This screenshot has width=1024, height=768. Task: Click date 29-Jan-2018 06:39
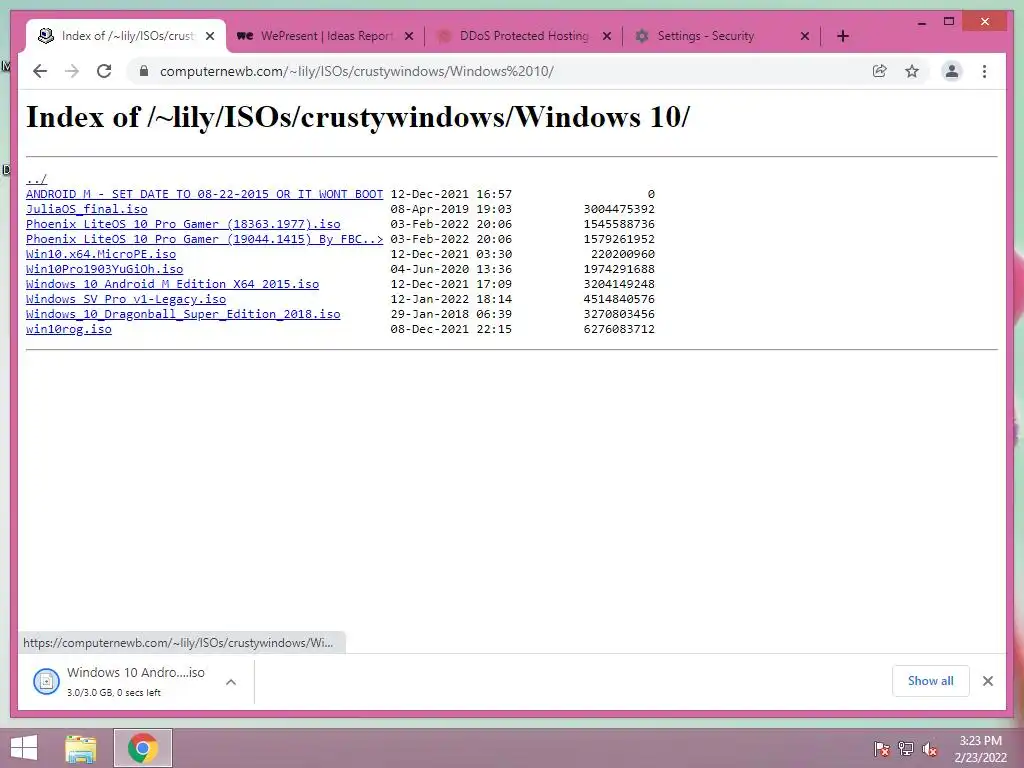pos(451,314)
